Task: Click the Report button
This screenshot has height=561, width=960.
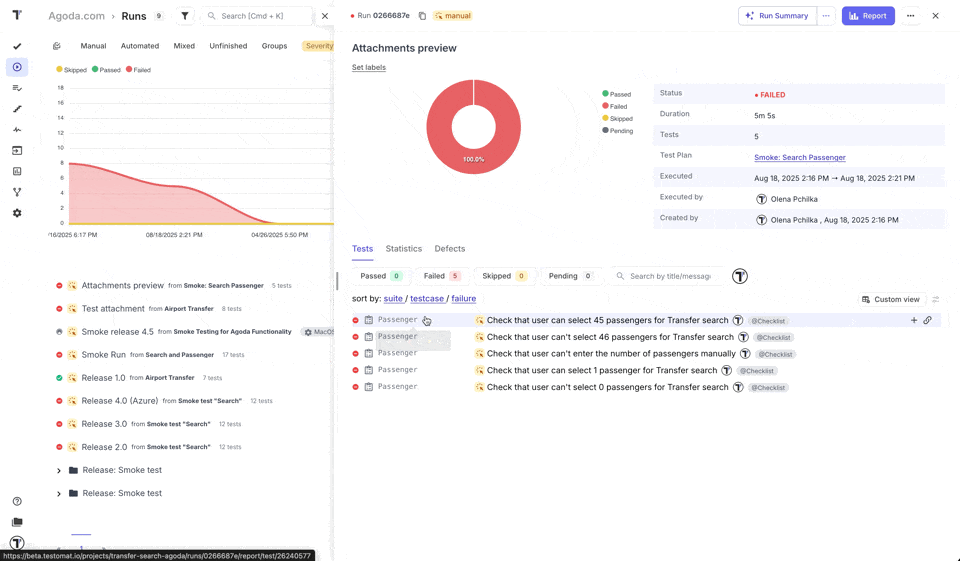Action: pos(868,16)
